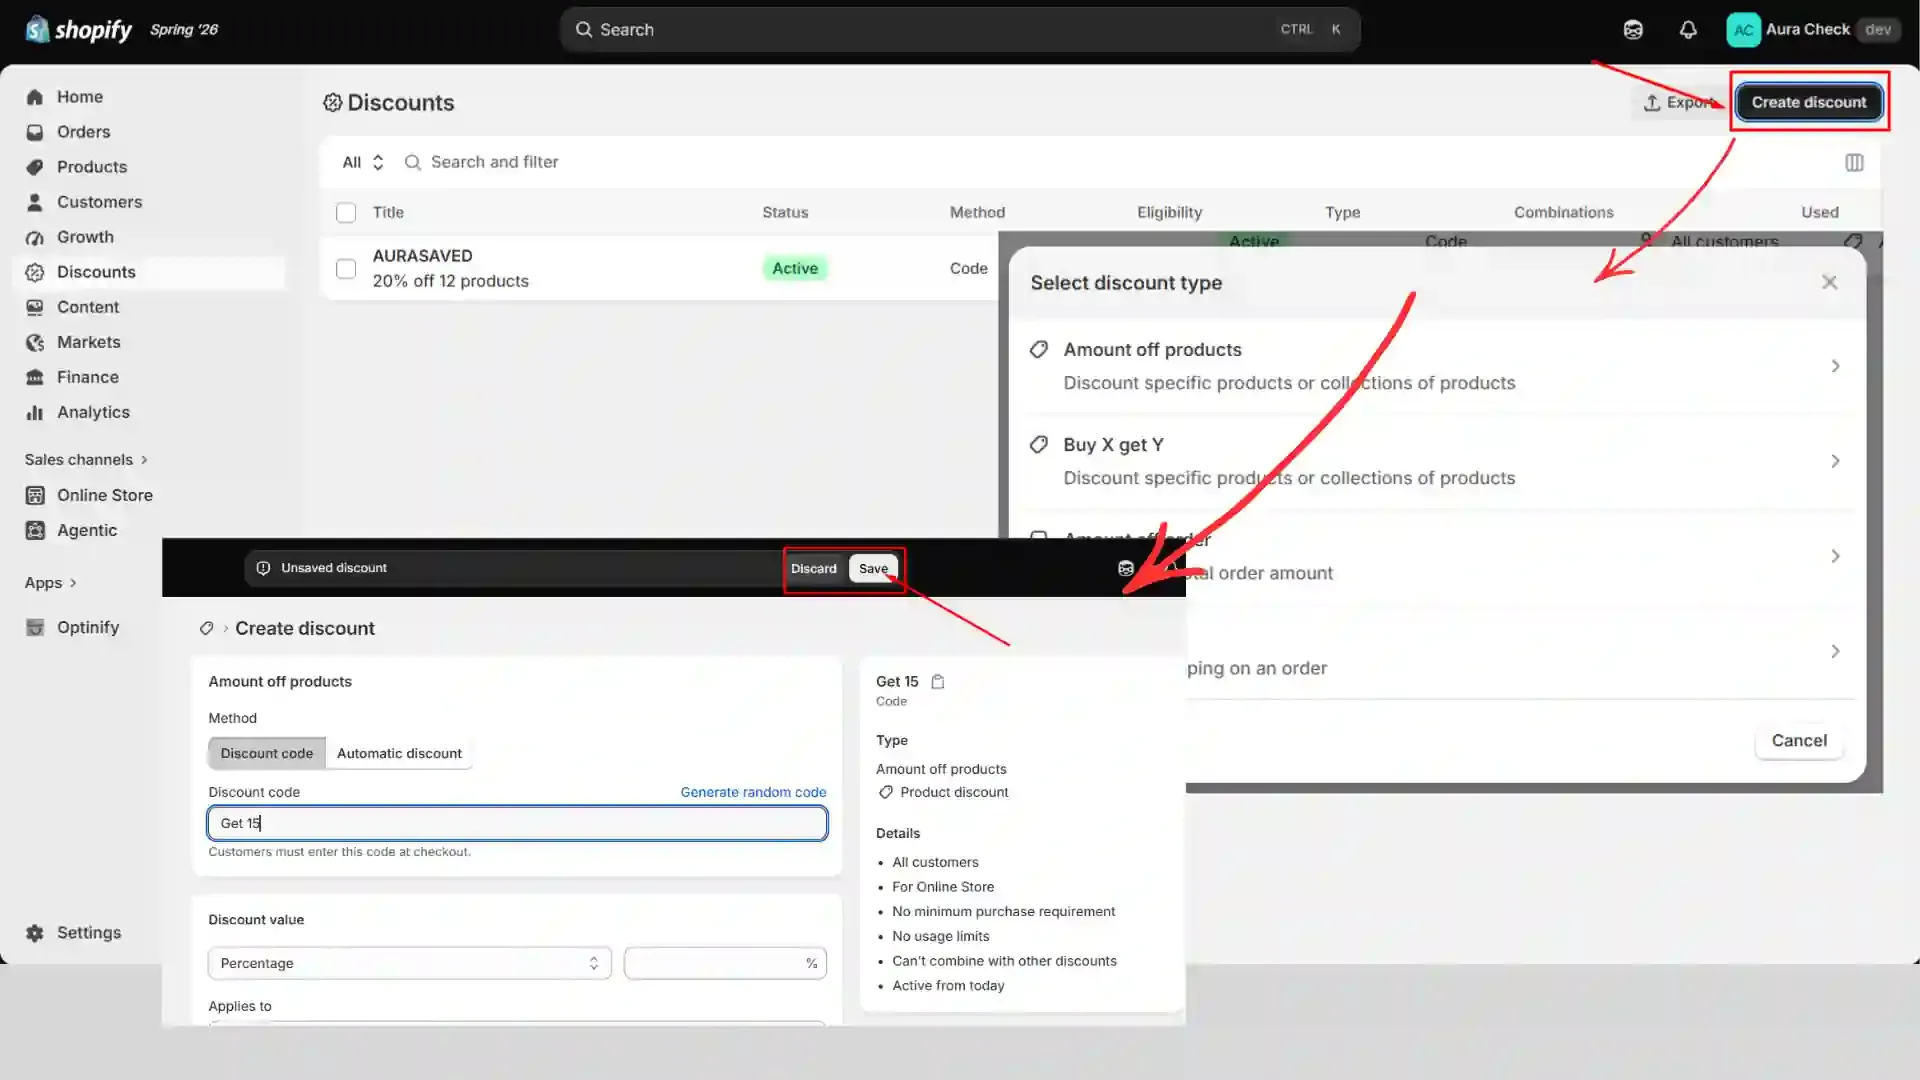
Task: Click the Create discount button
Action: tap(1808, 102)
